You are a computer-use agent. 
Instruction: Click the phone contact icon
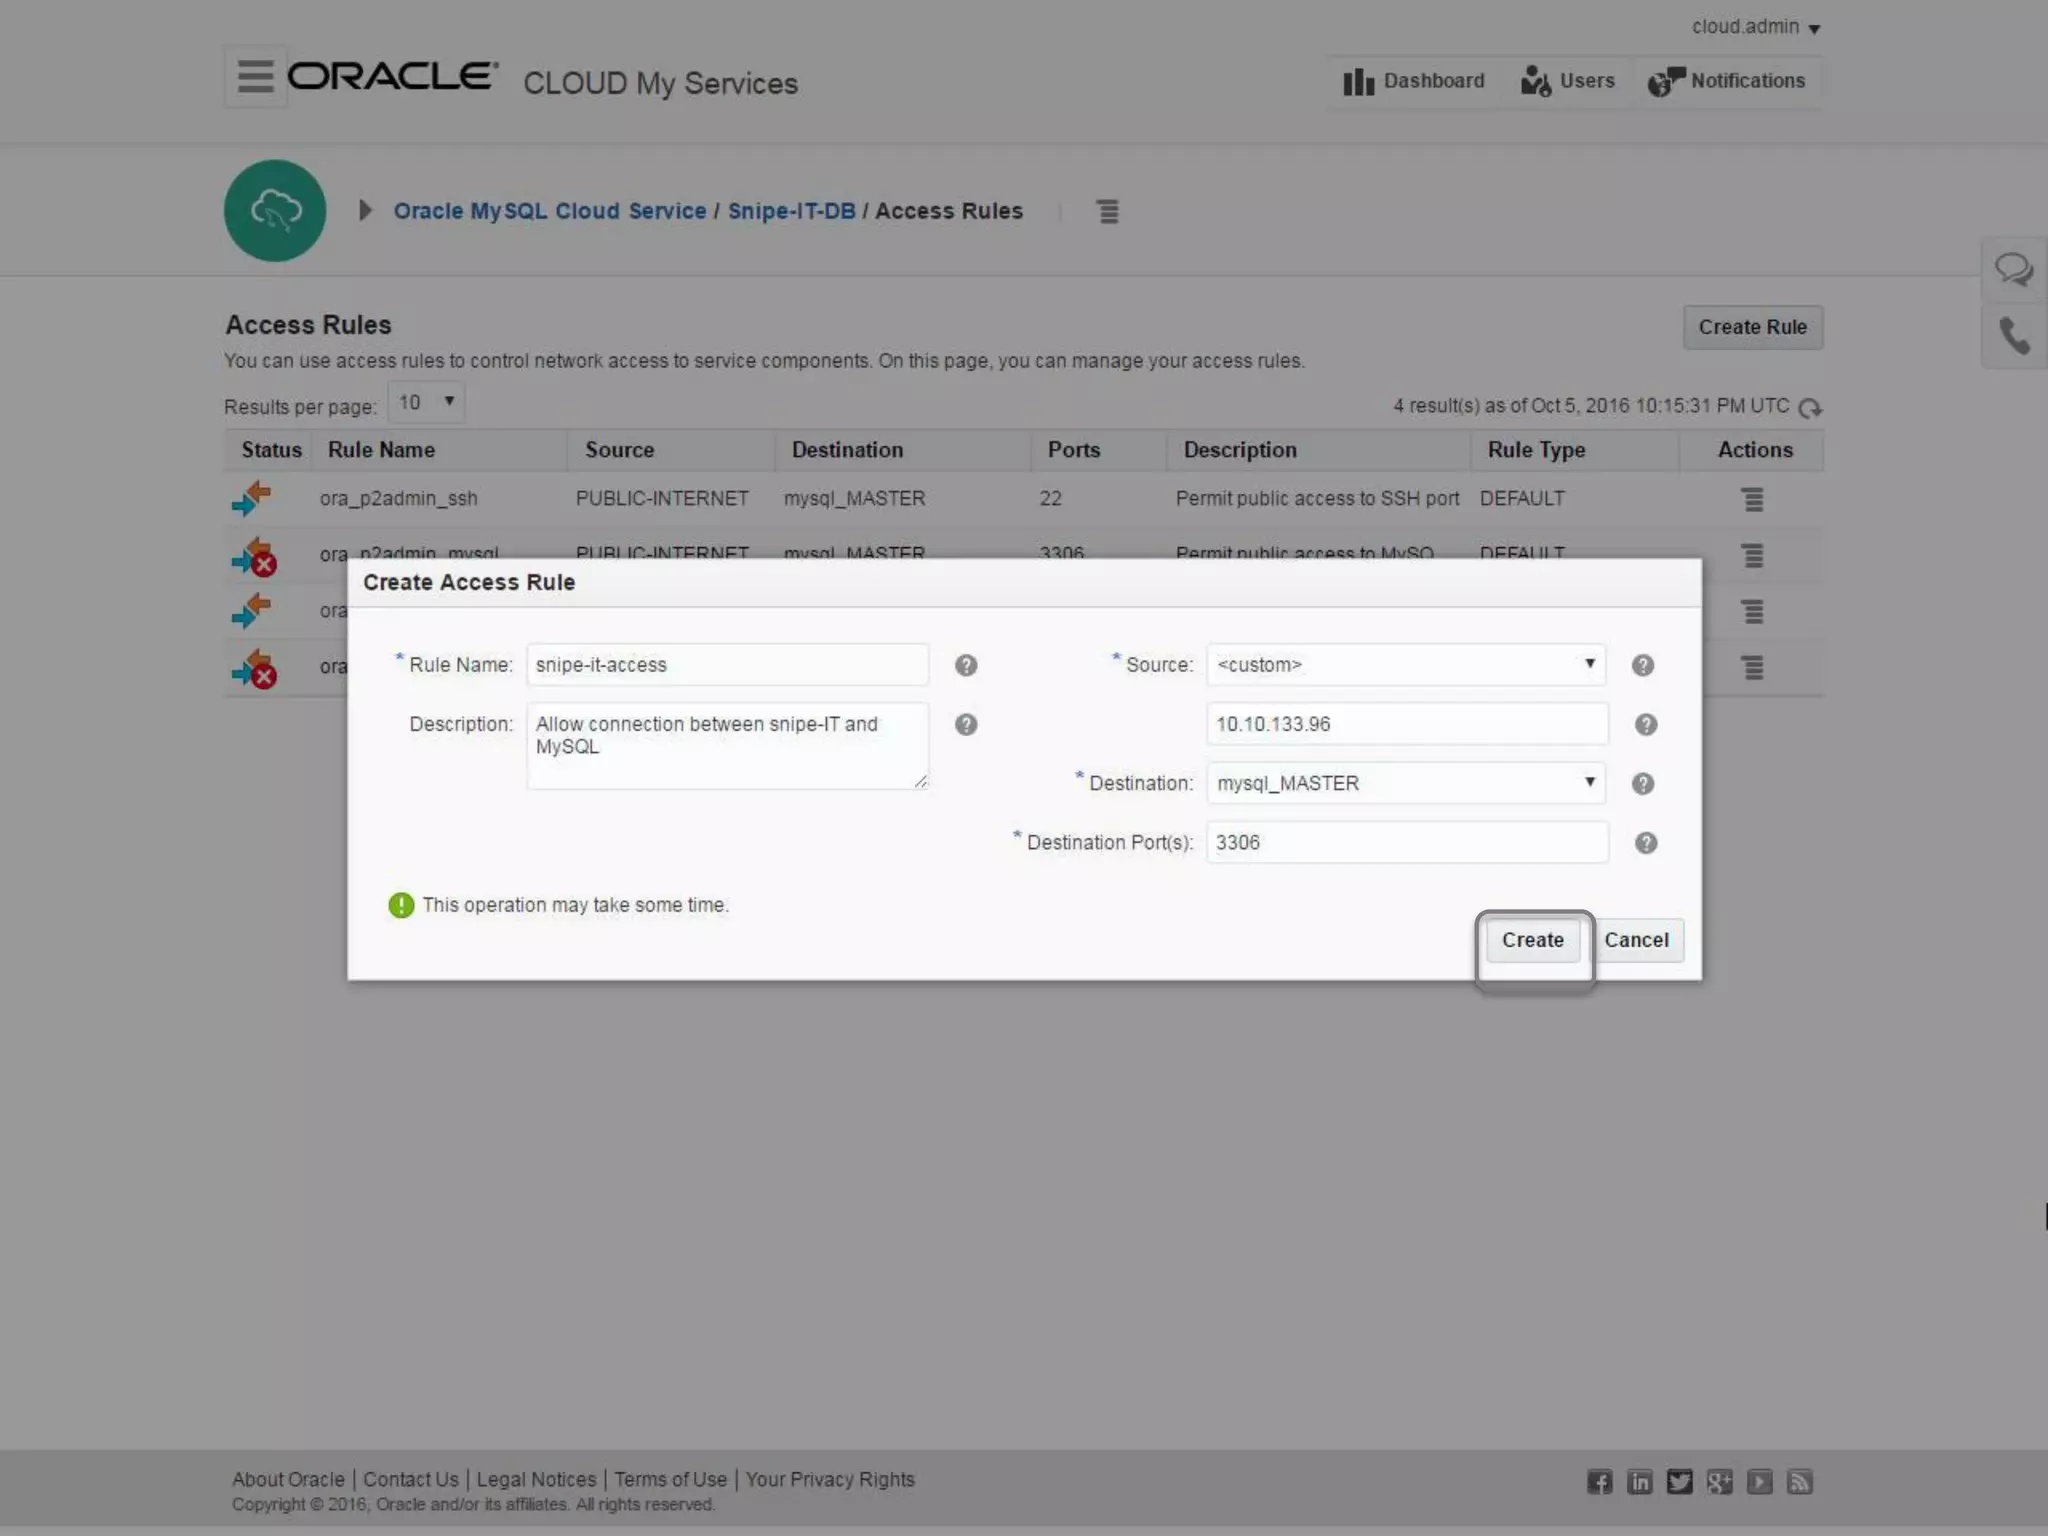coord(2014,336)
